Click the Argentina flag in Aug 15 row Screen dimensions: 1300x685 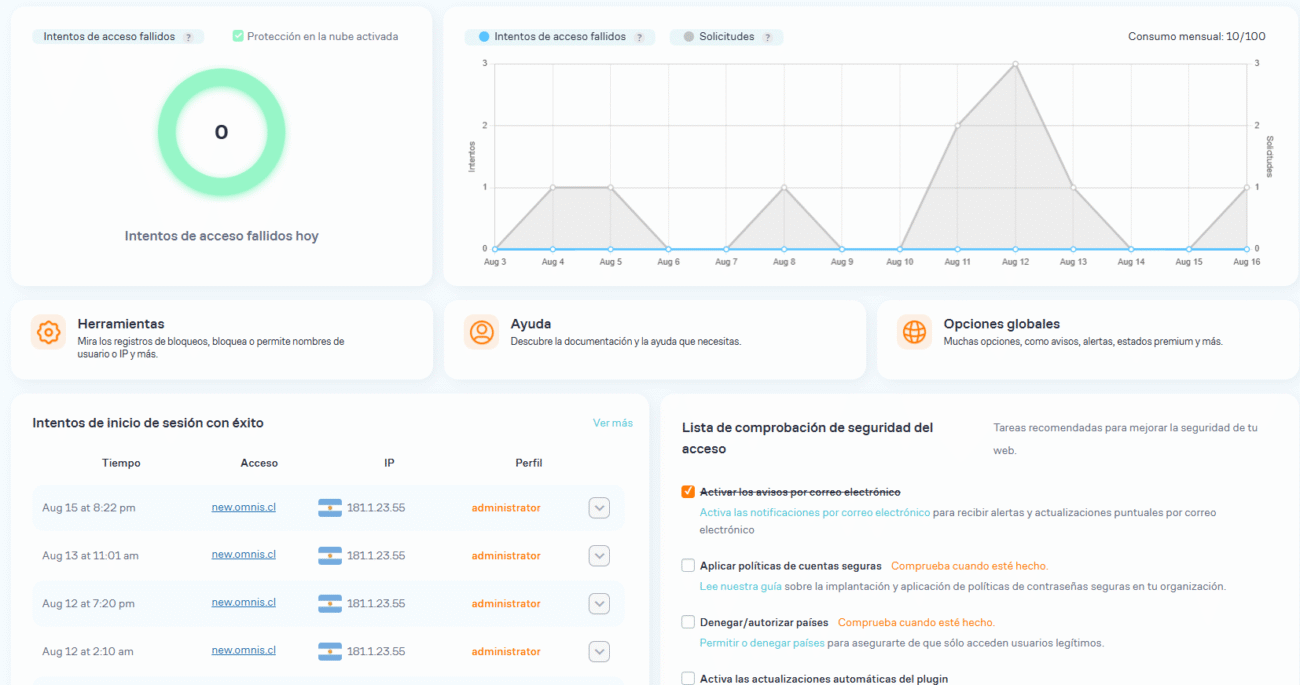click(330, 508)
